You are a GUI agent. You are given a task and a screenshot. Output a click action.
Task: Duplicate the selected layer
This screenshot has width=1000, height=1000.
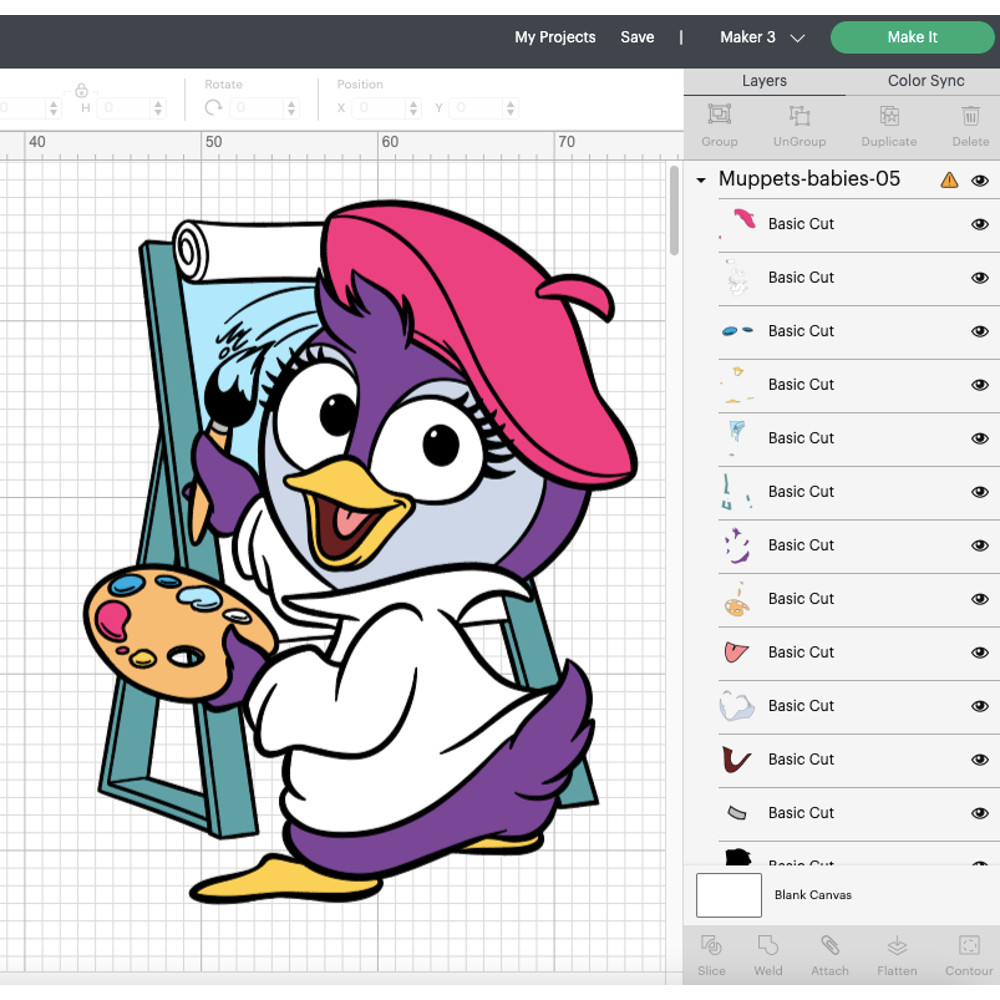pos(888,125)
